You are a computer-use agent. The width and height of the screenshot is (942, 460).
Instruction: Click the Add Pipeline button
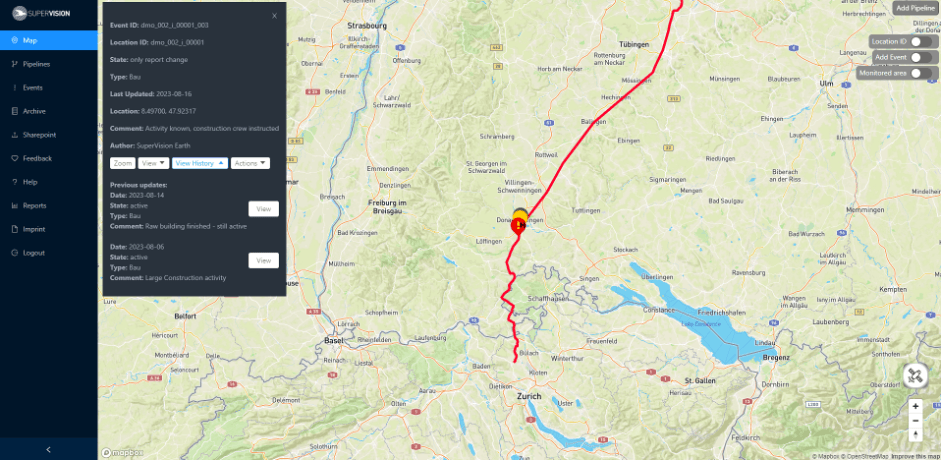(916, 8)
